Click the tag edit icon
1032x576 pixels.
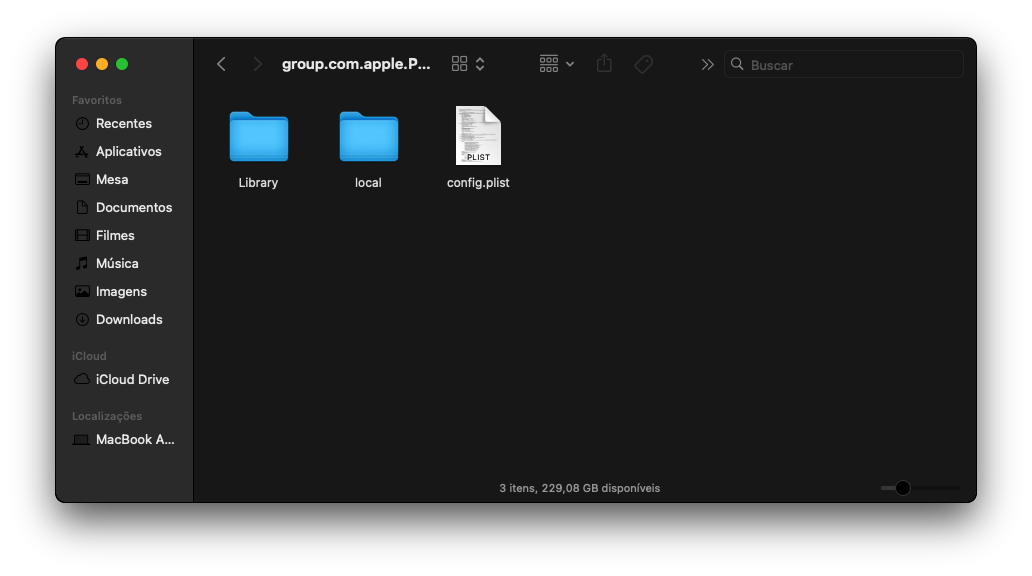(x=644, y=64)
